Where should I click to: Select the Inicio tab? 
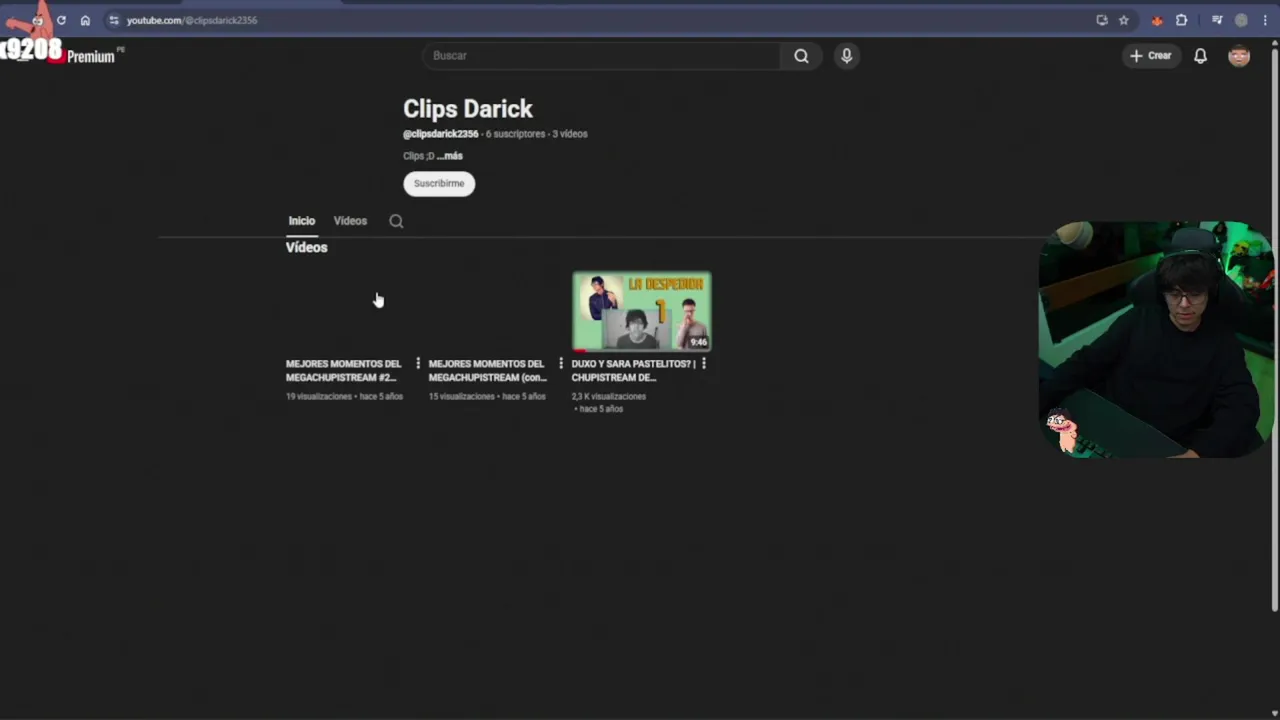click(x=301, y=221)
